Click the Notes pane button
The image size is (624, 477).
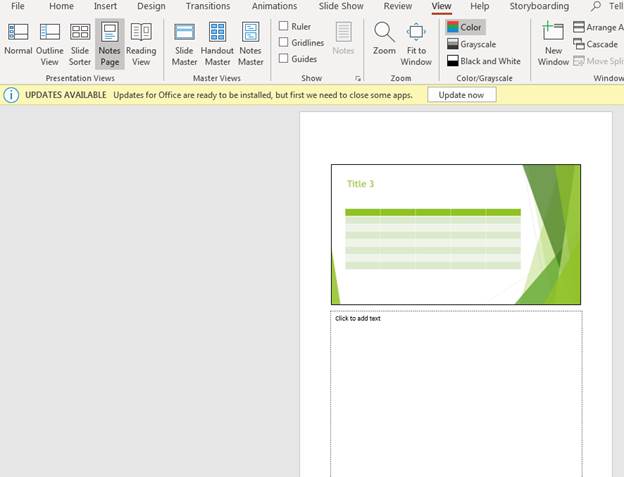click(x=343, y=39)
